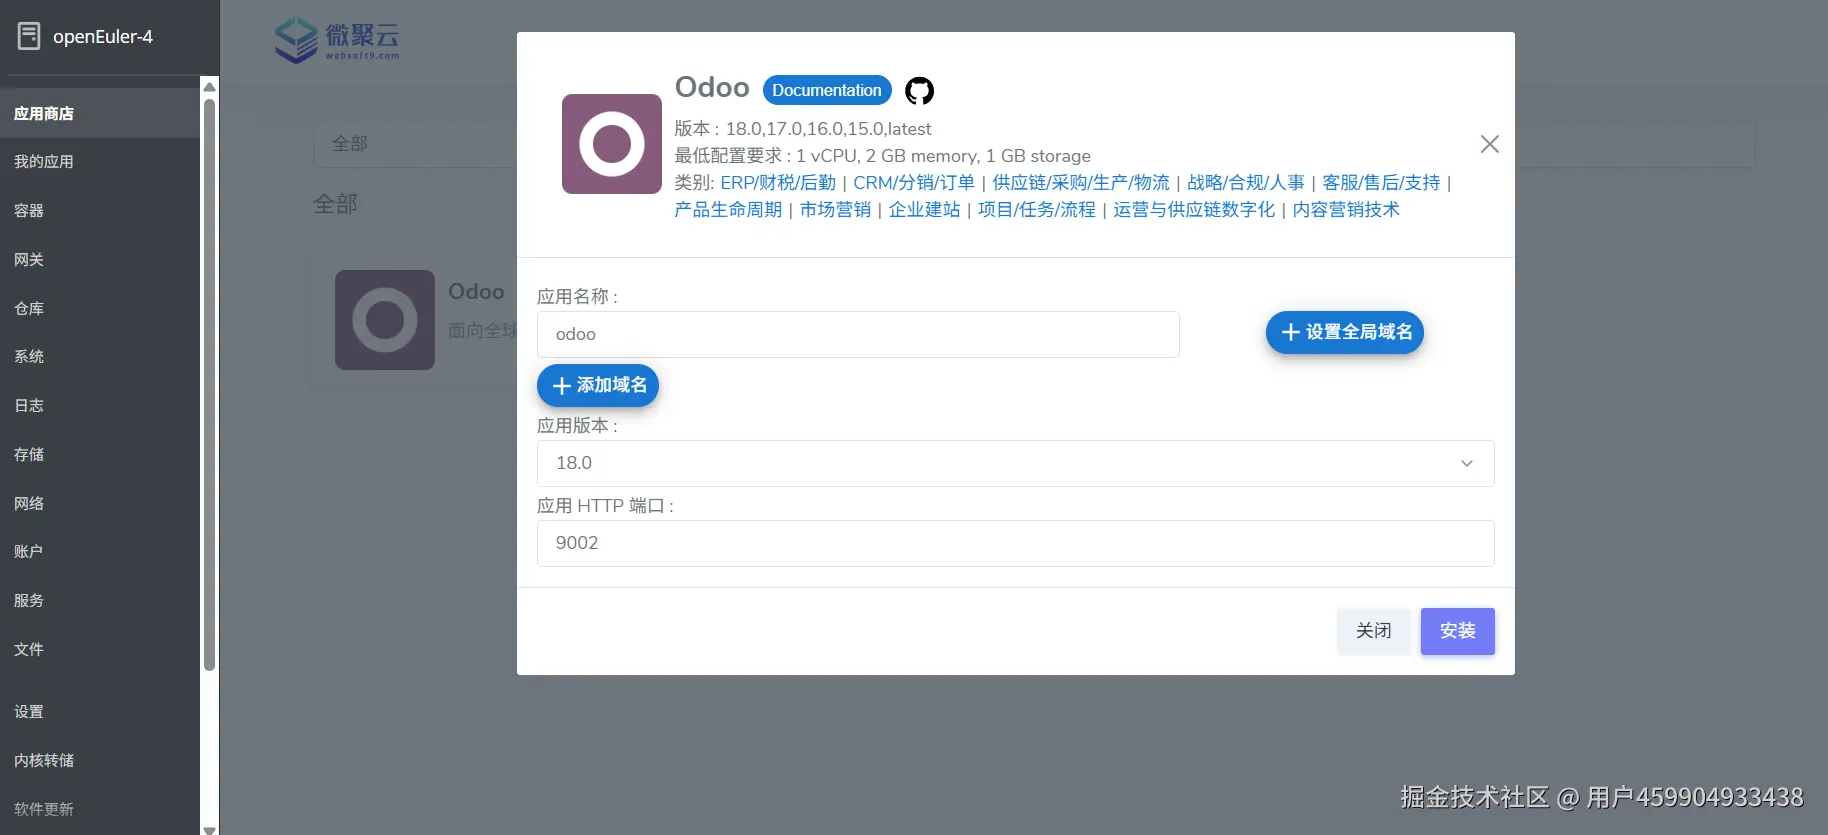Open 存储 in the sidebar
The height and width of the screenshot is (835, 1828).
(x=100, y=454)
